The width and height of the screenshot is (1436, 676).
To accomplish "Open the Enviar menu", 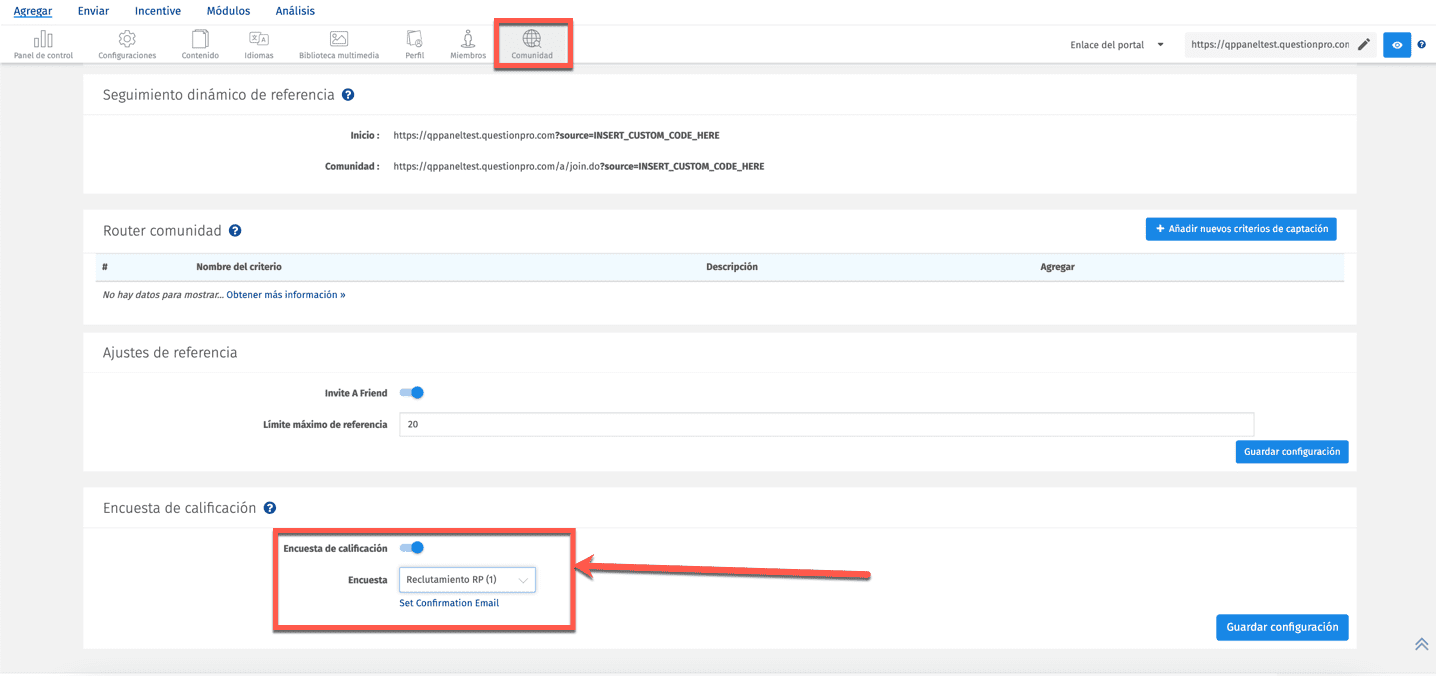I will pos(93,11).
